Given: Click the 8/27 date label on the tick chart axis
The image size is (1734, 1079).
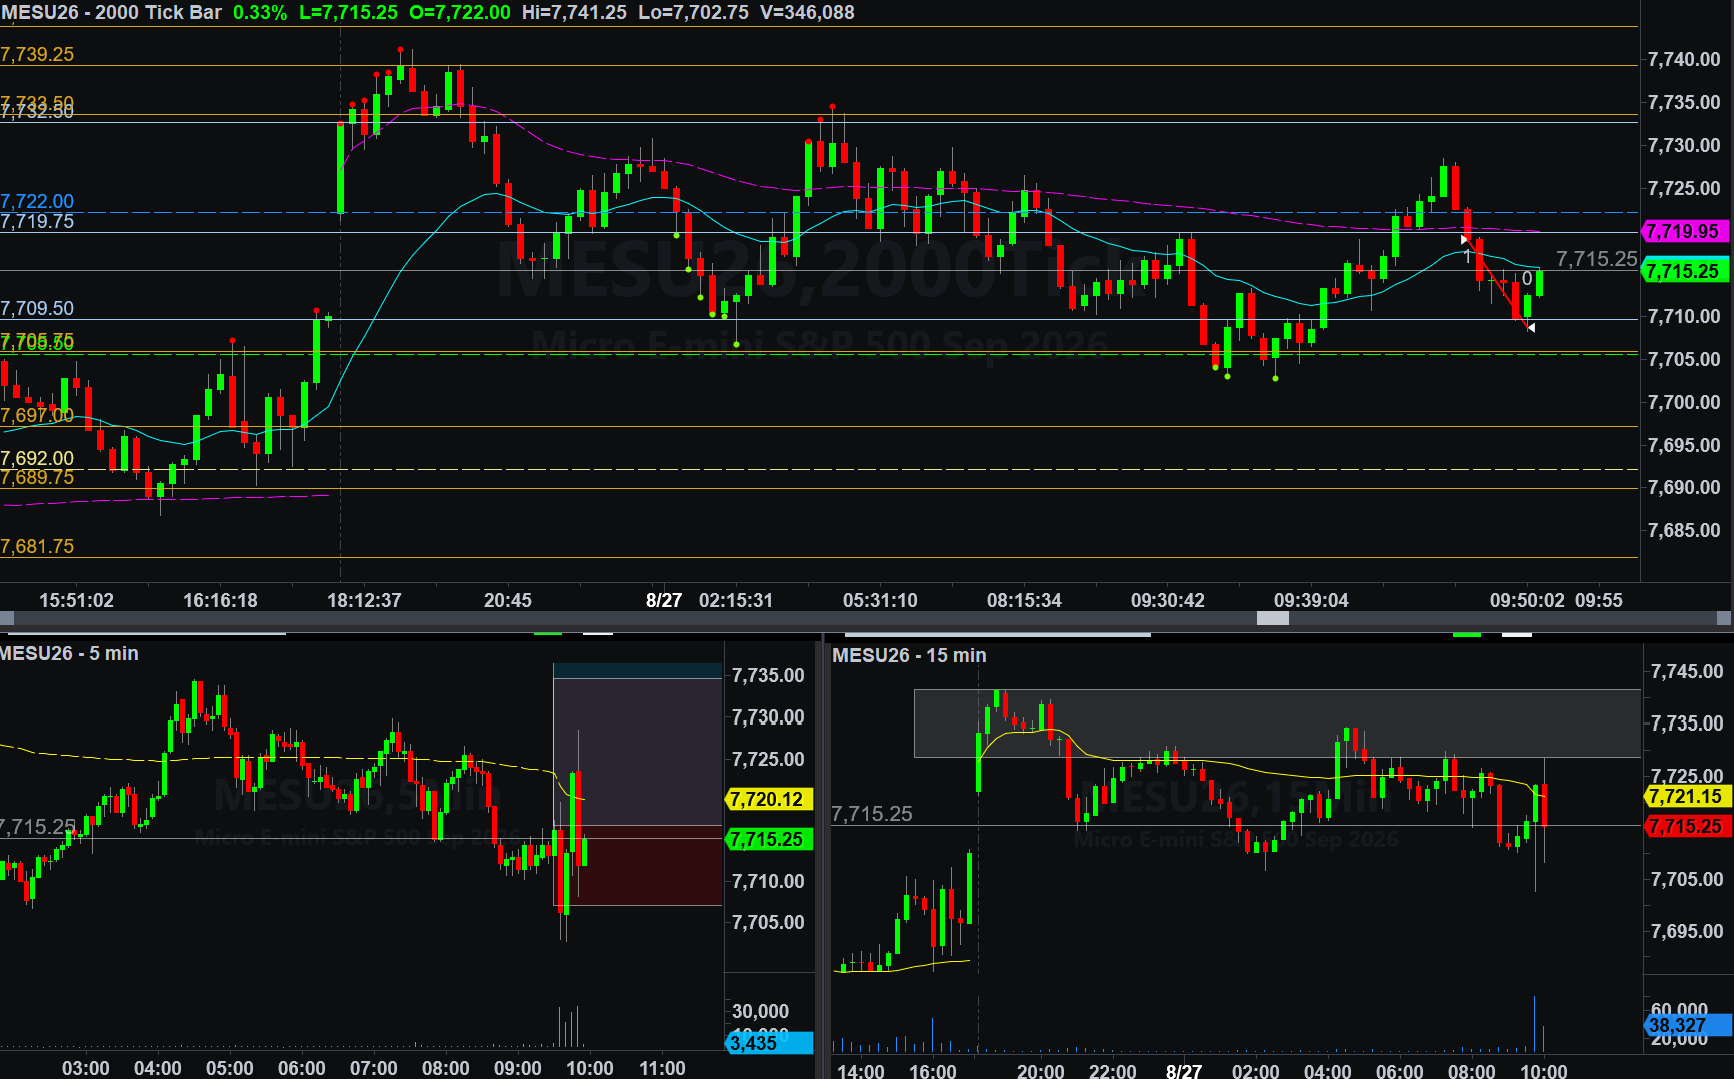Looking at the screenshot, I should point(664,601).
